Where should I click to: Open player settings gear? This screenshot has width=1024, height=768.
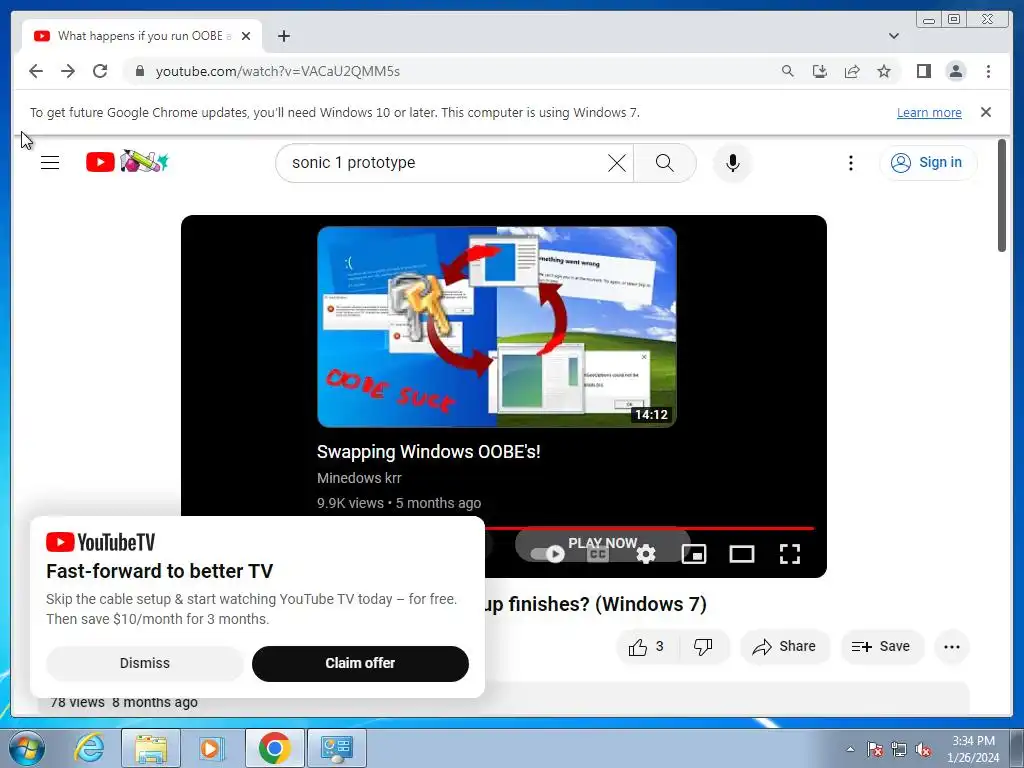[x=646, y=554]
